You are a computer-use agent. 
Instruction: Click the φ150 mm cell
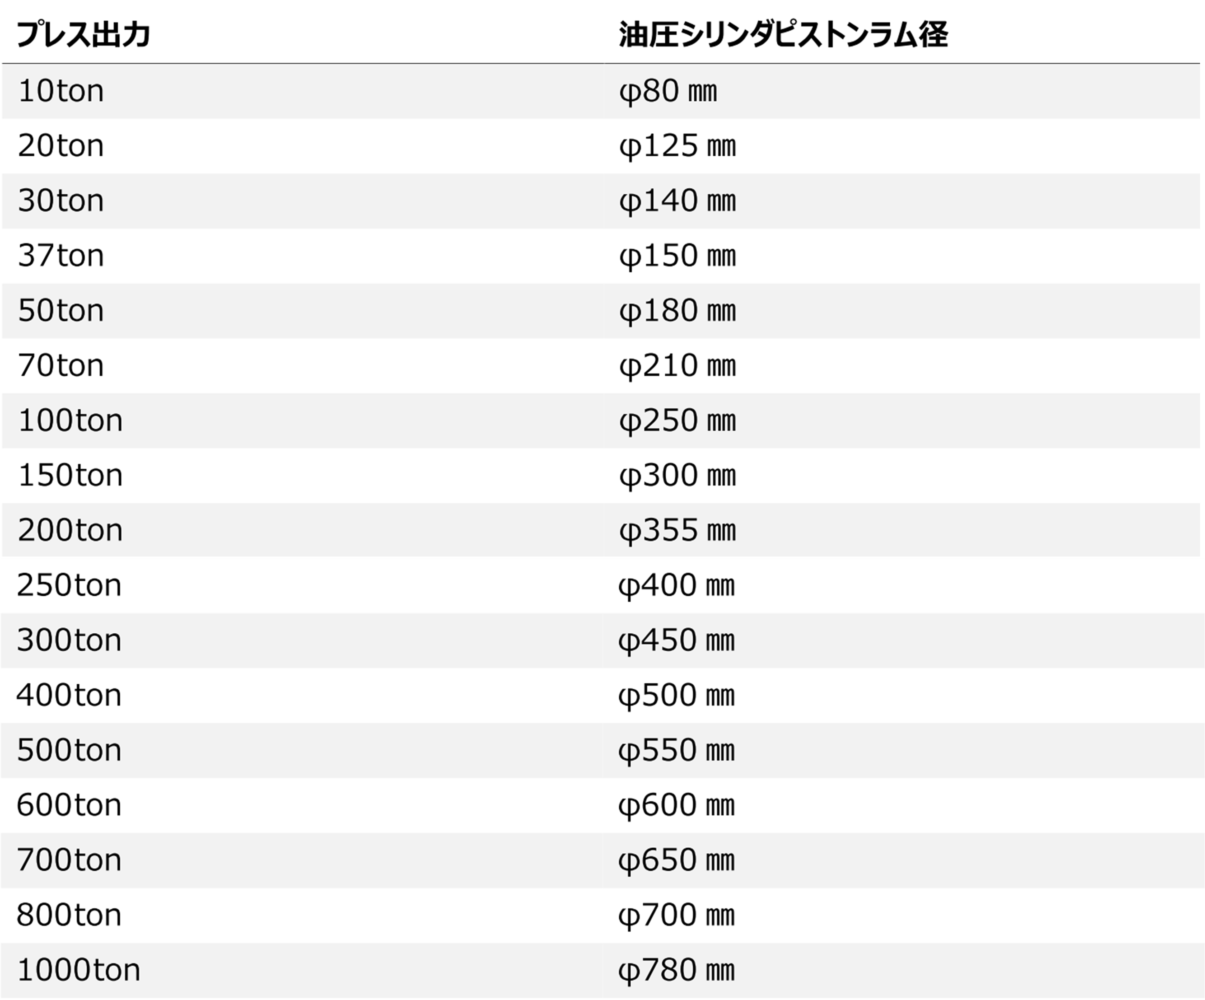click(x=677, y=257)
